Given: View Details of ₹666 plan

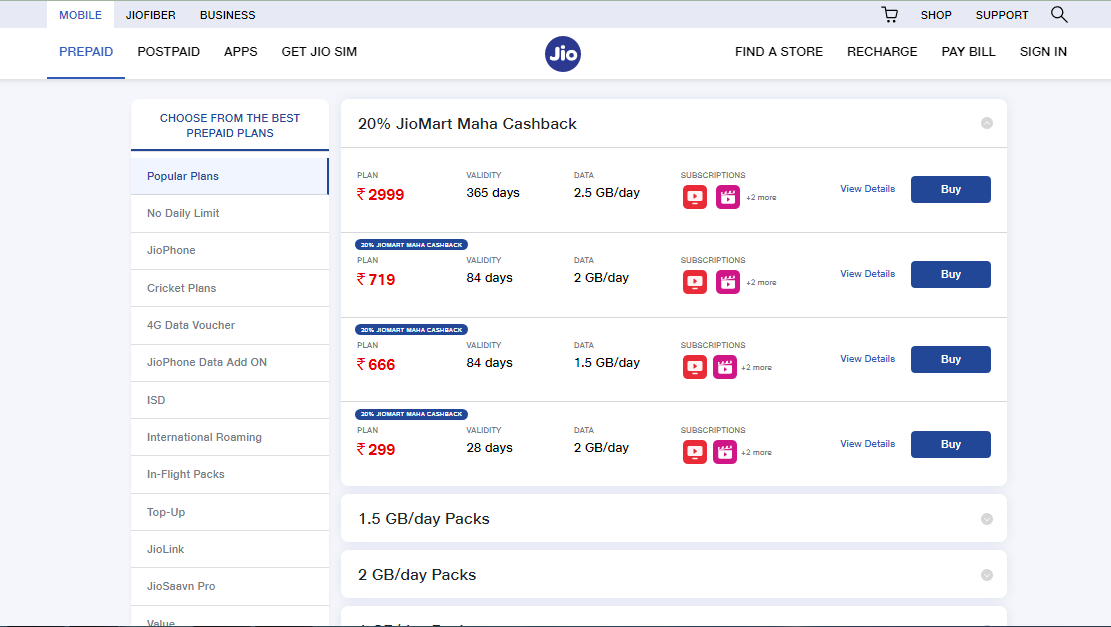Looking at the screenshot, I should click(867, 359).
